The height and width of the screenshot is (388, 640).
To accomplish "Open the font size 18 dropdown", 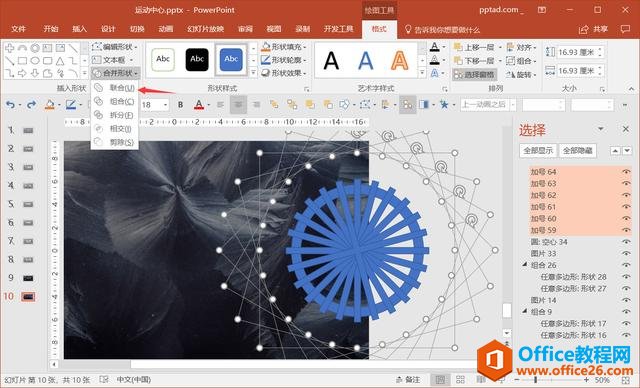I will point(165,105).
